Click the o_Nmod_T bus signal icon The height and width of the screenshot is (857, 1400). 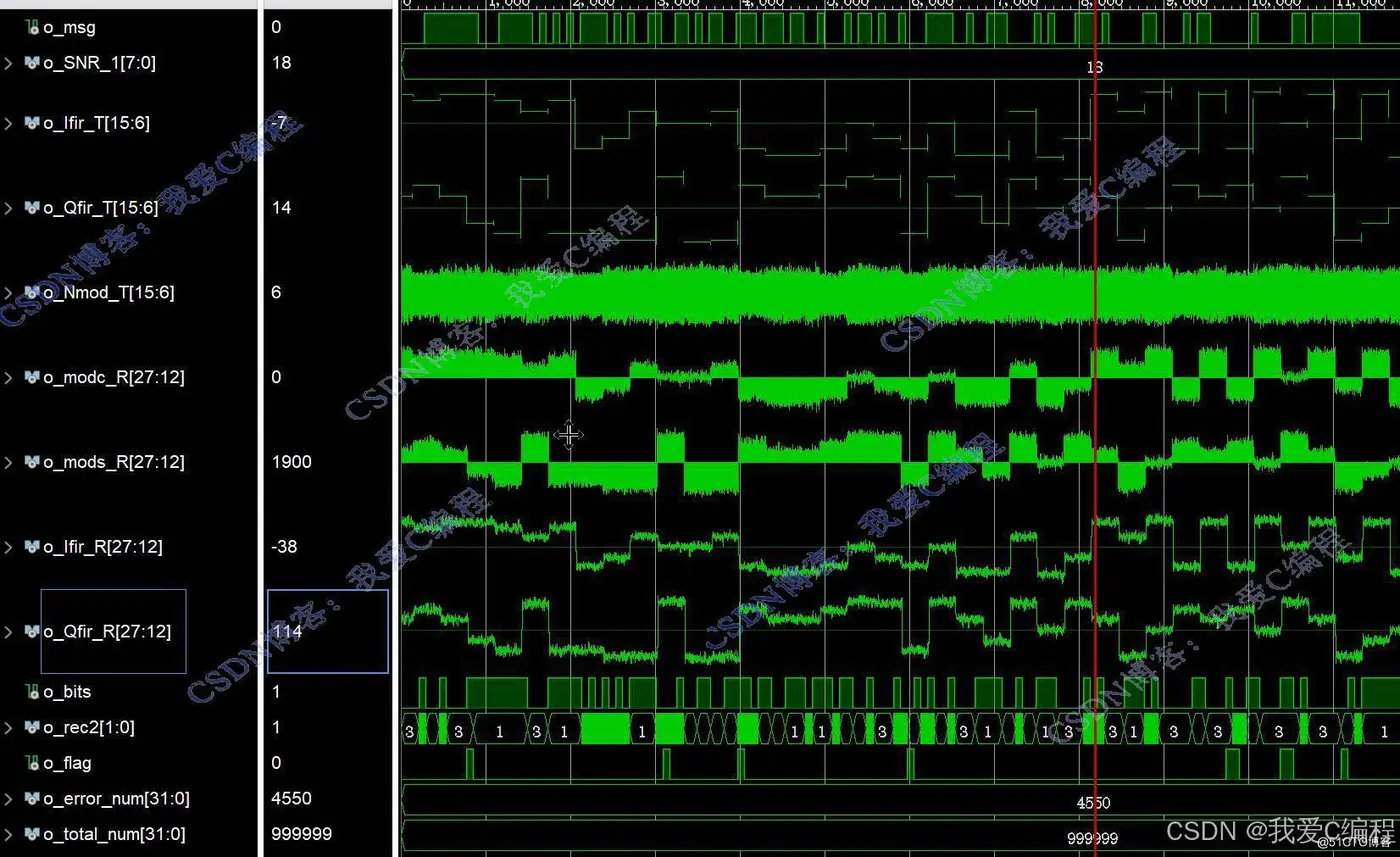32,293
